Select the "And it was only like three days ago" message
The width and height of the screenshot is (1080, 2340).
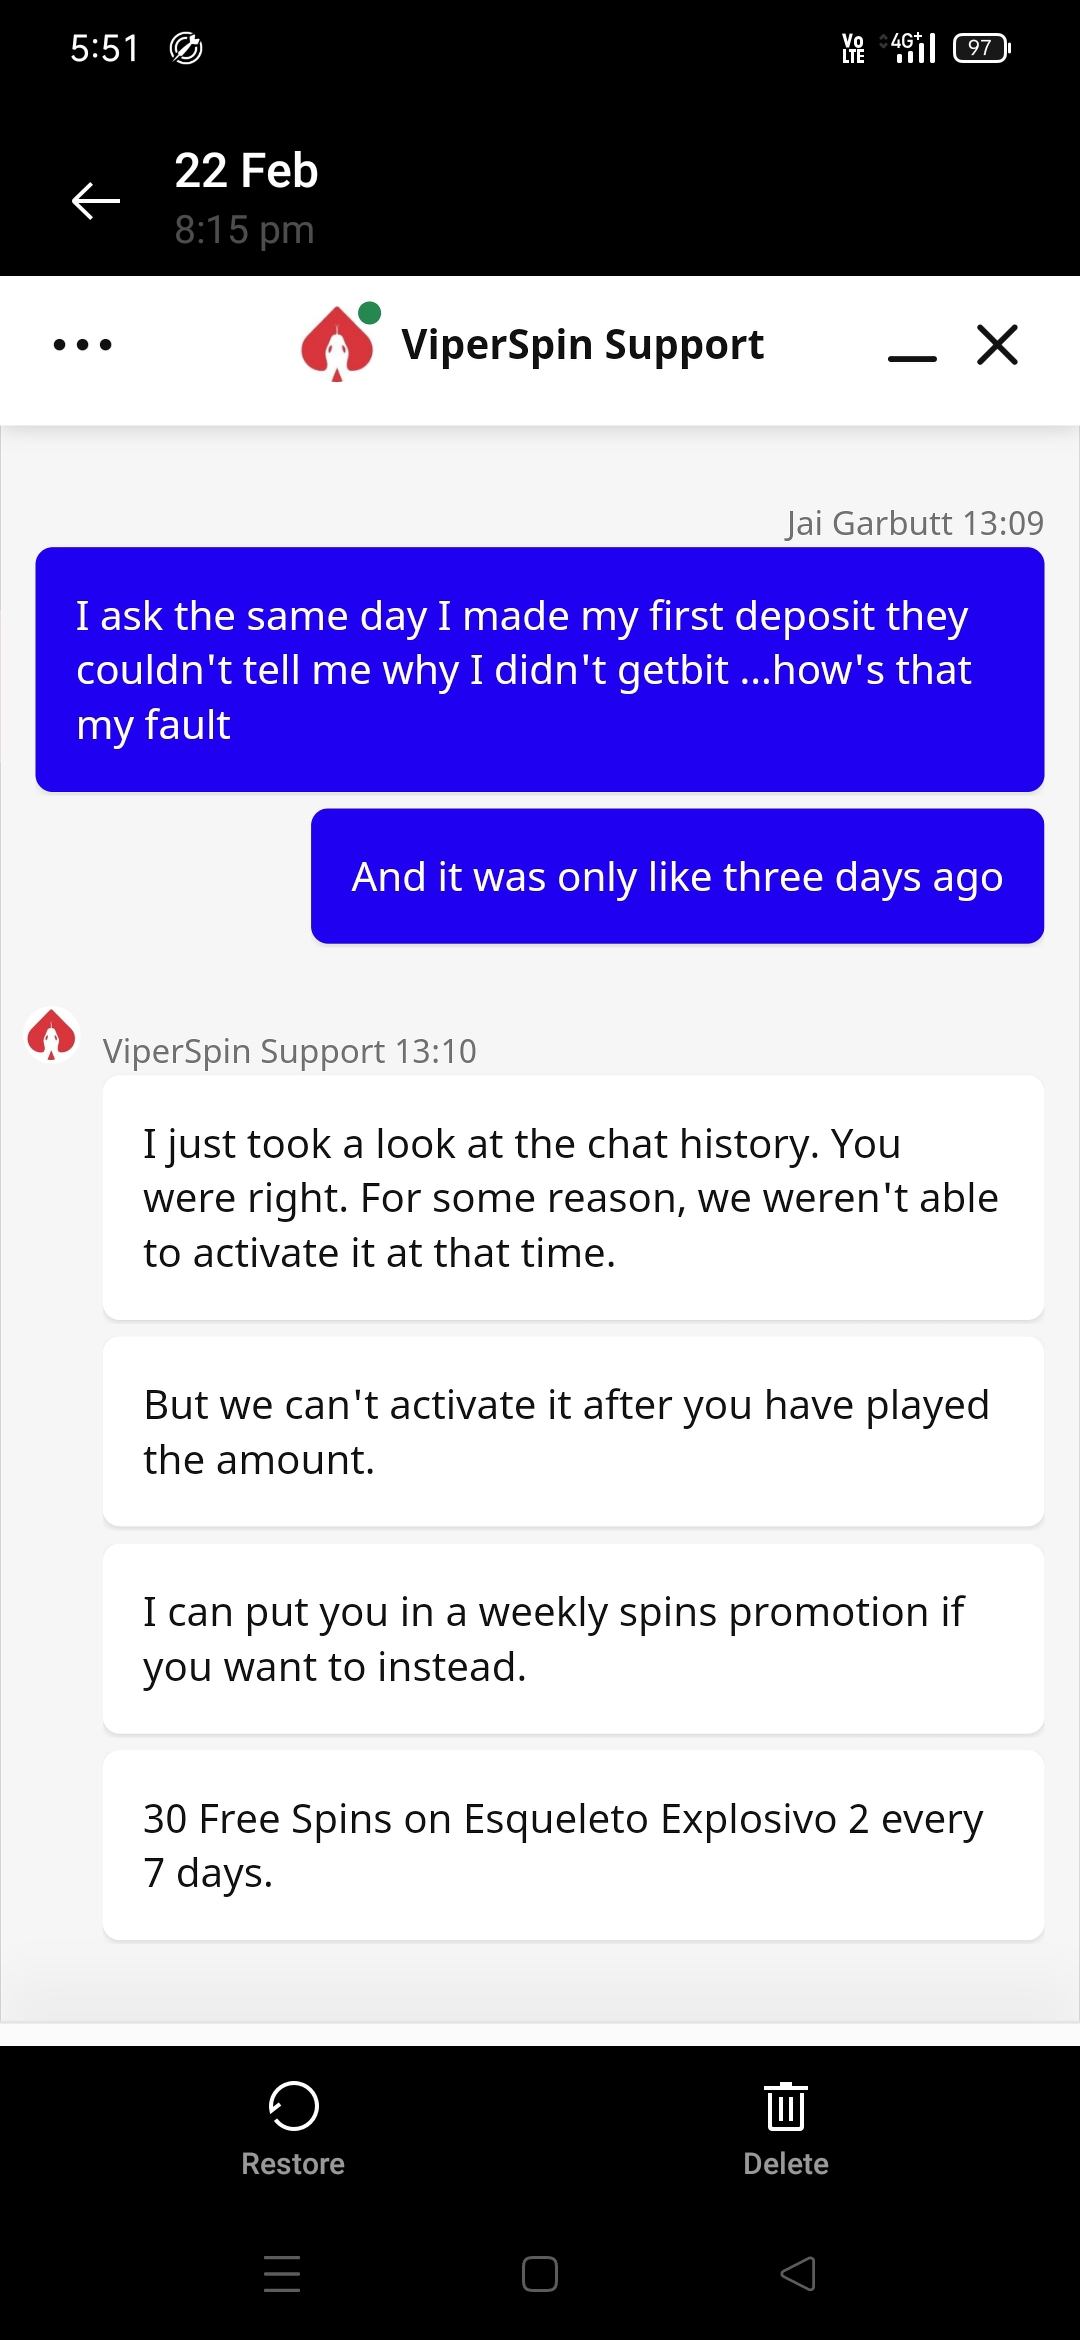[677, 876]
